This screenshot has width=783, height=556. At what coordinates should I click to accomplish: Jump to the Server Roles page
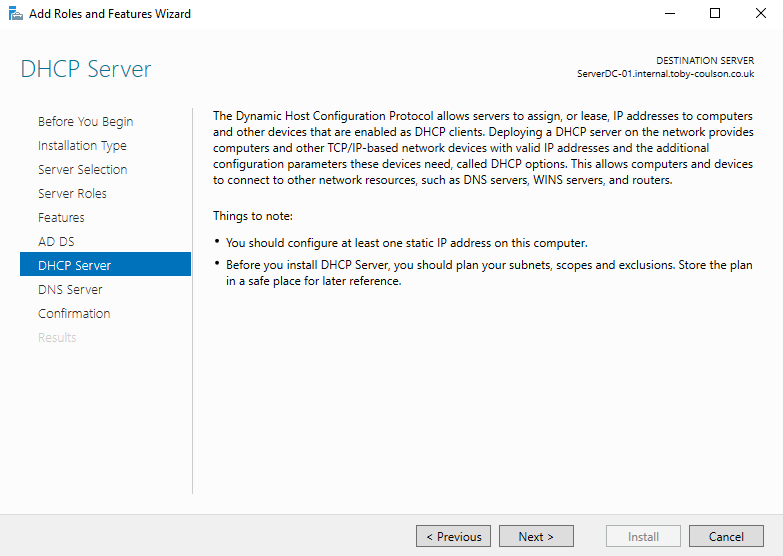[72, 194]
